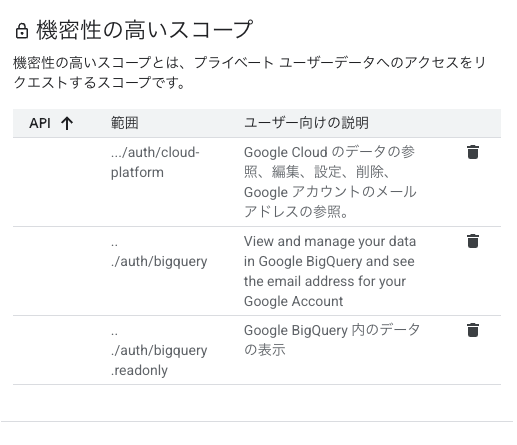The height and width of the screenshot is (445, 517).
Task: Click the explanatory paragraph about private user data
Action: (x=249, y=73)
